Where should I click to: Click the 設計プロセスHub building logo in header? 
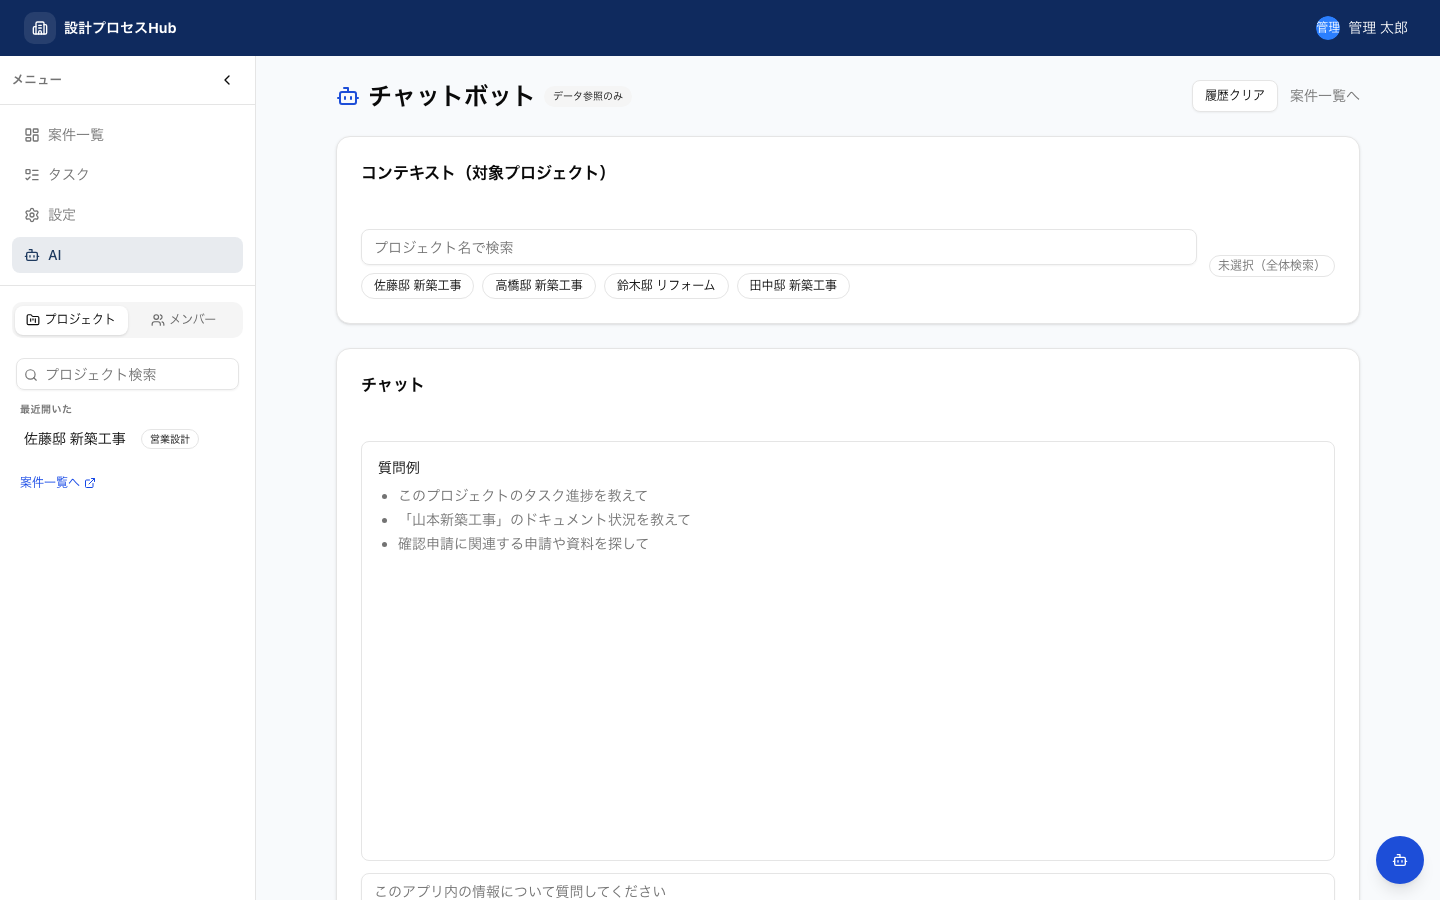pos(40,27)
